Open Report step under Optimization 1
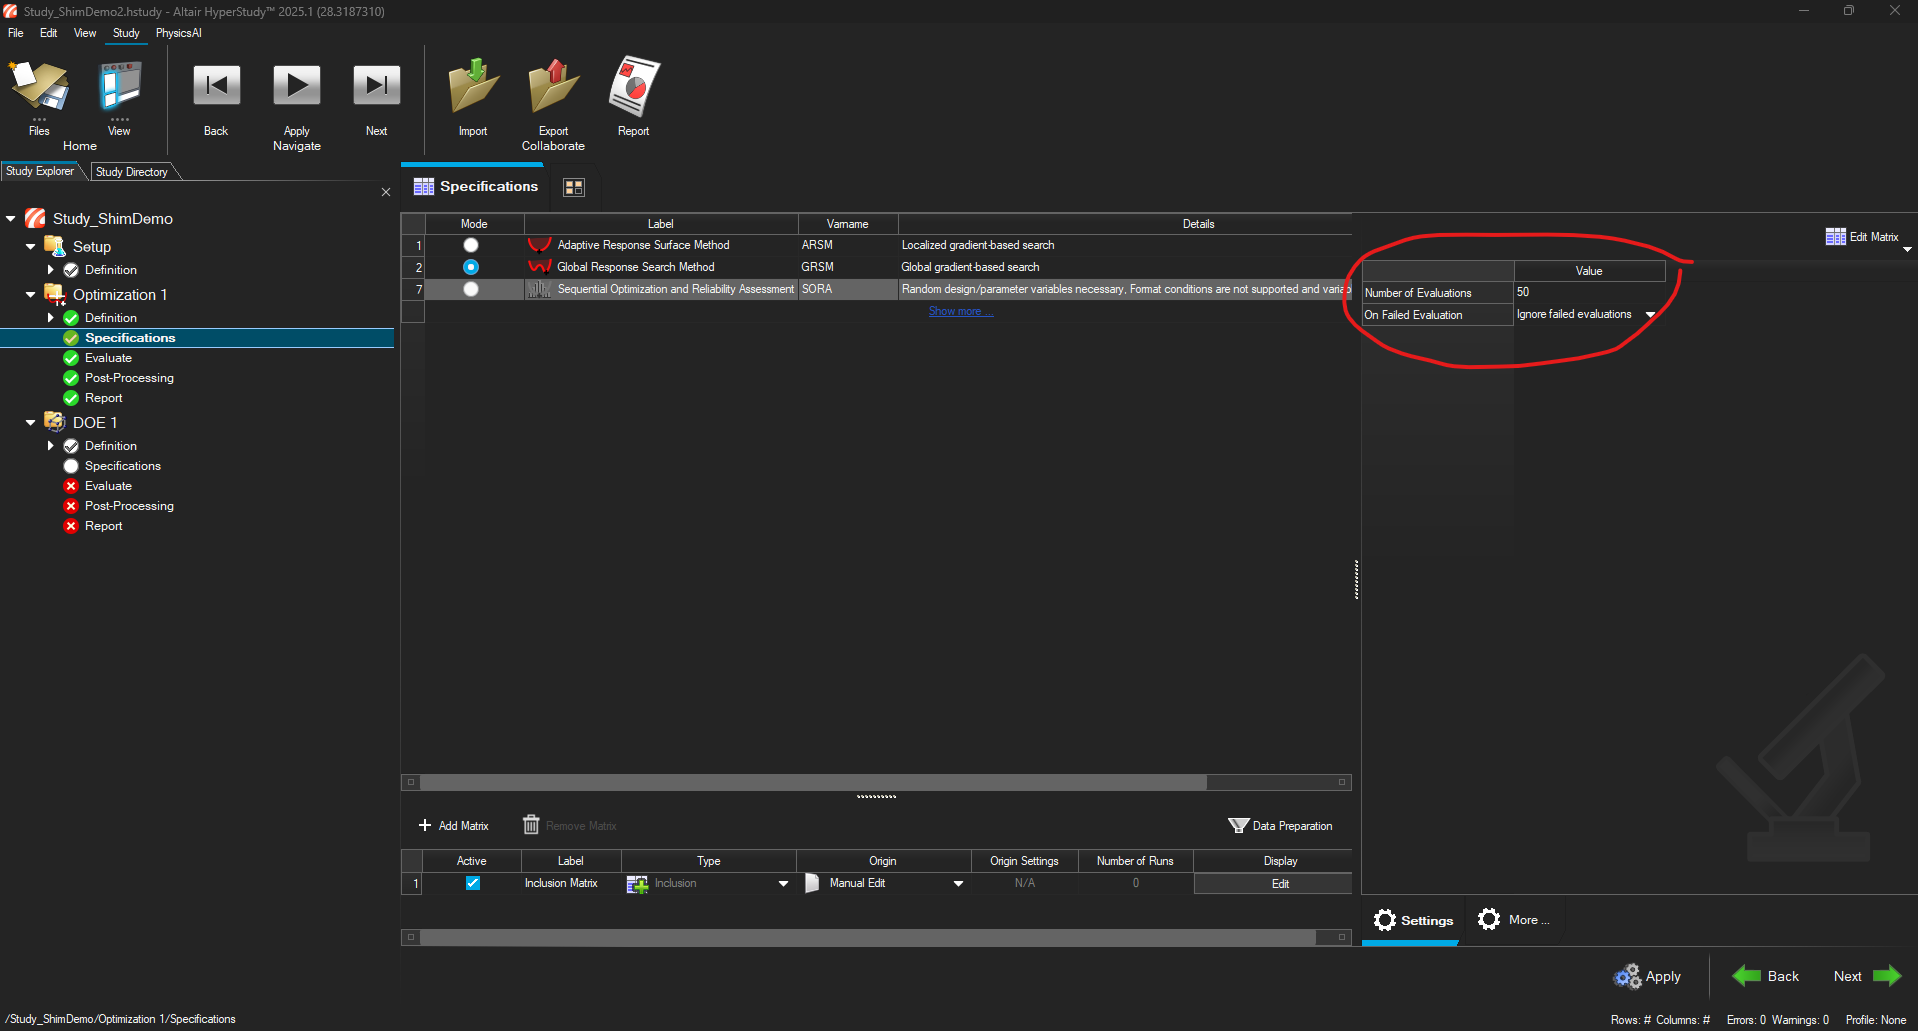 tap(103, 398)
